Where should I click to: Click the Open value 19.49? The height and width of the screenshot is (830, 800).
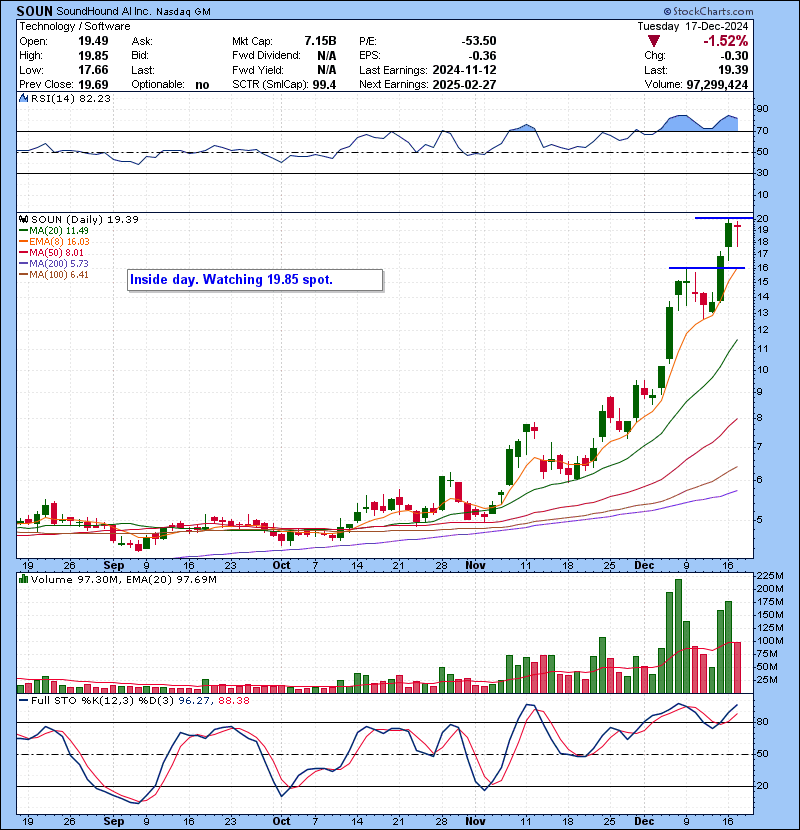pyautogui.click(x=93, y=41)
